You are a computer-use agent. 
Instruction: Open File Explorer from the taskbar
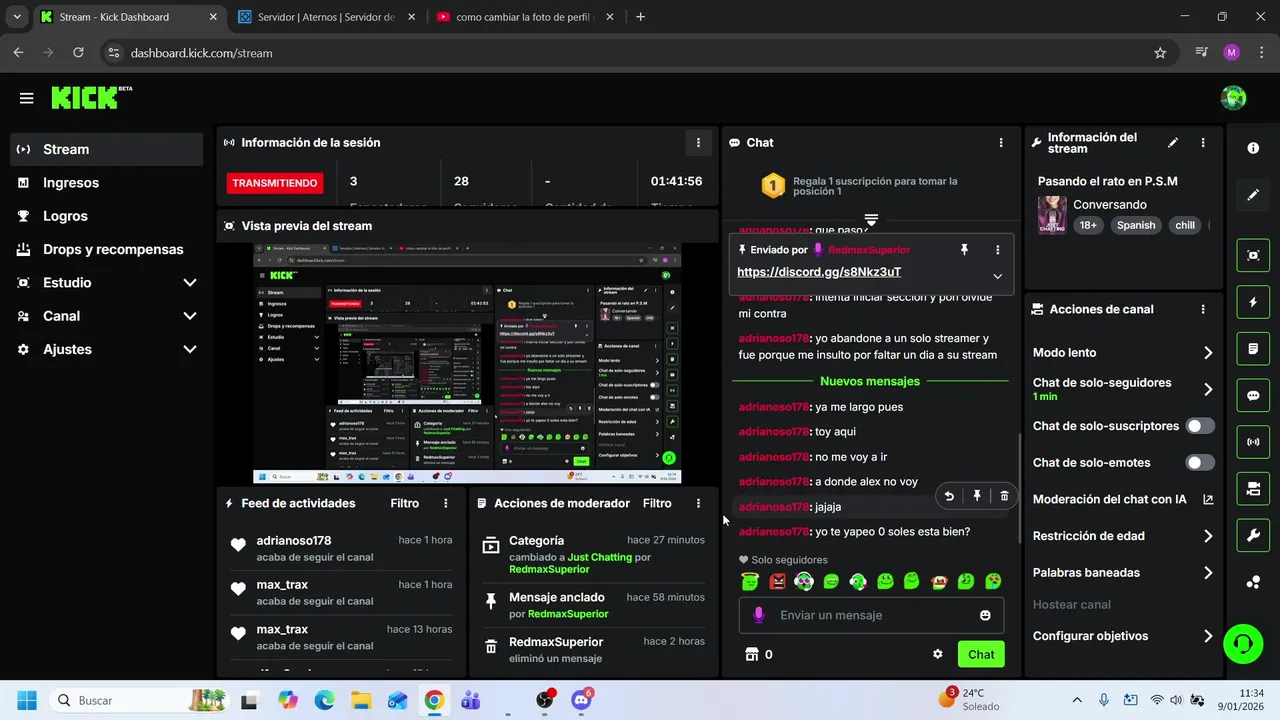(x=361, y=700)
